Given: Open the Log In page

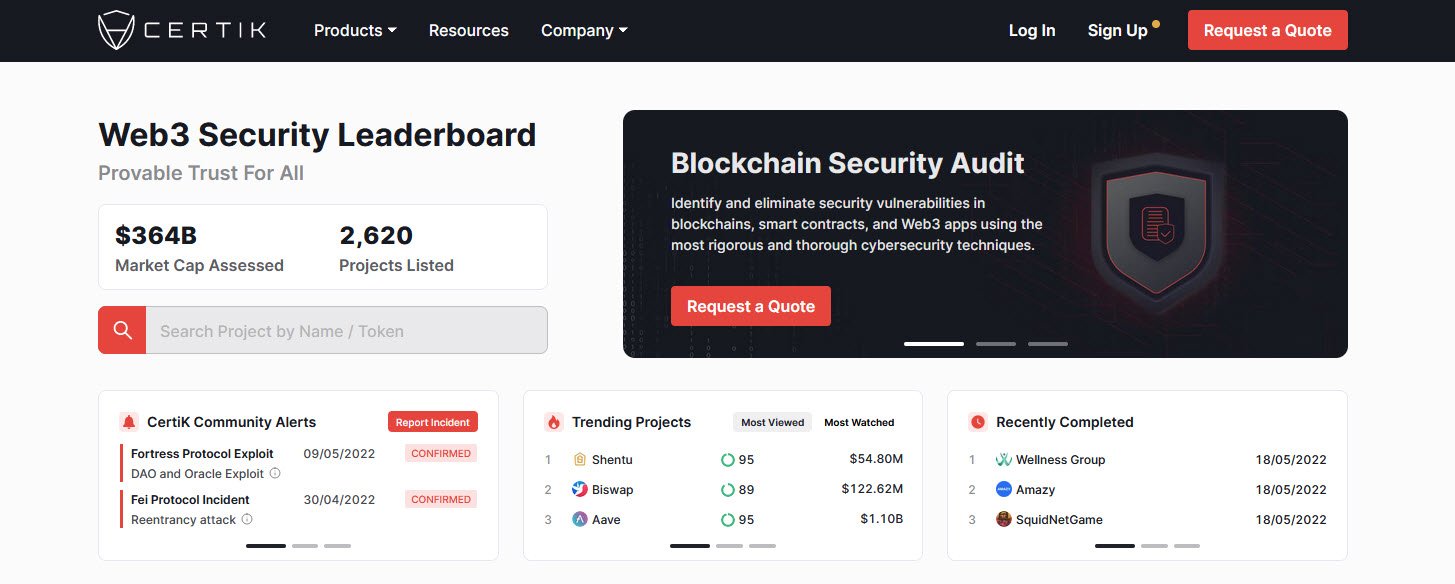Looking at the screenshot, I should click(x=1031, y=30).
